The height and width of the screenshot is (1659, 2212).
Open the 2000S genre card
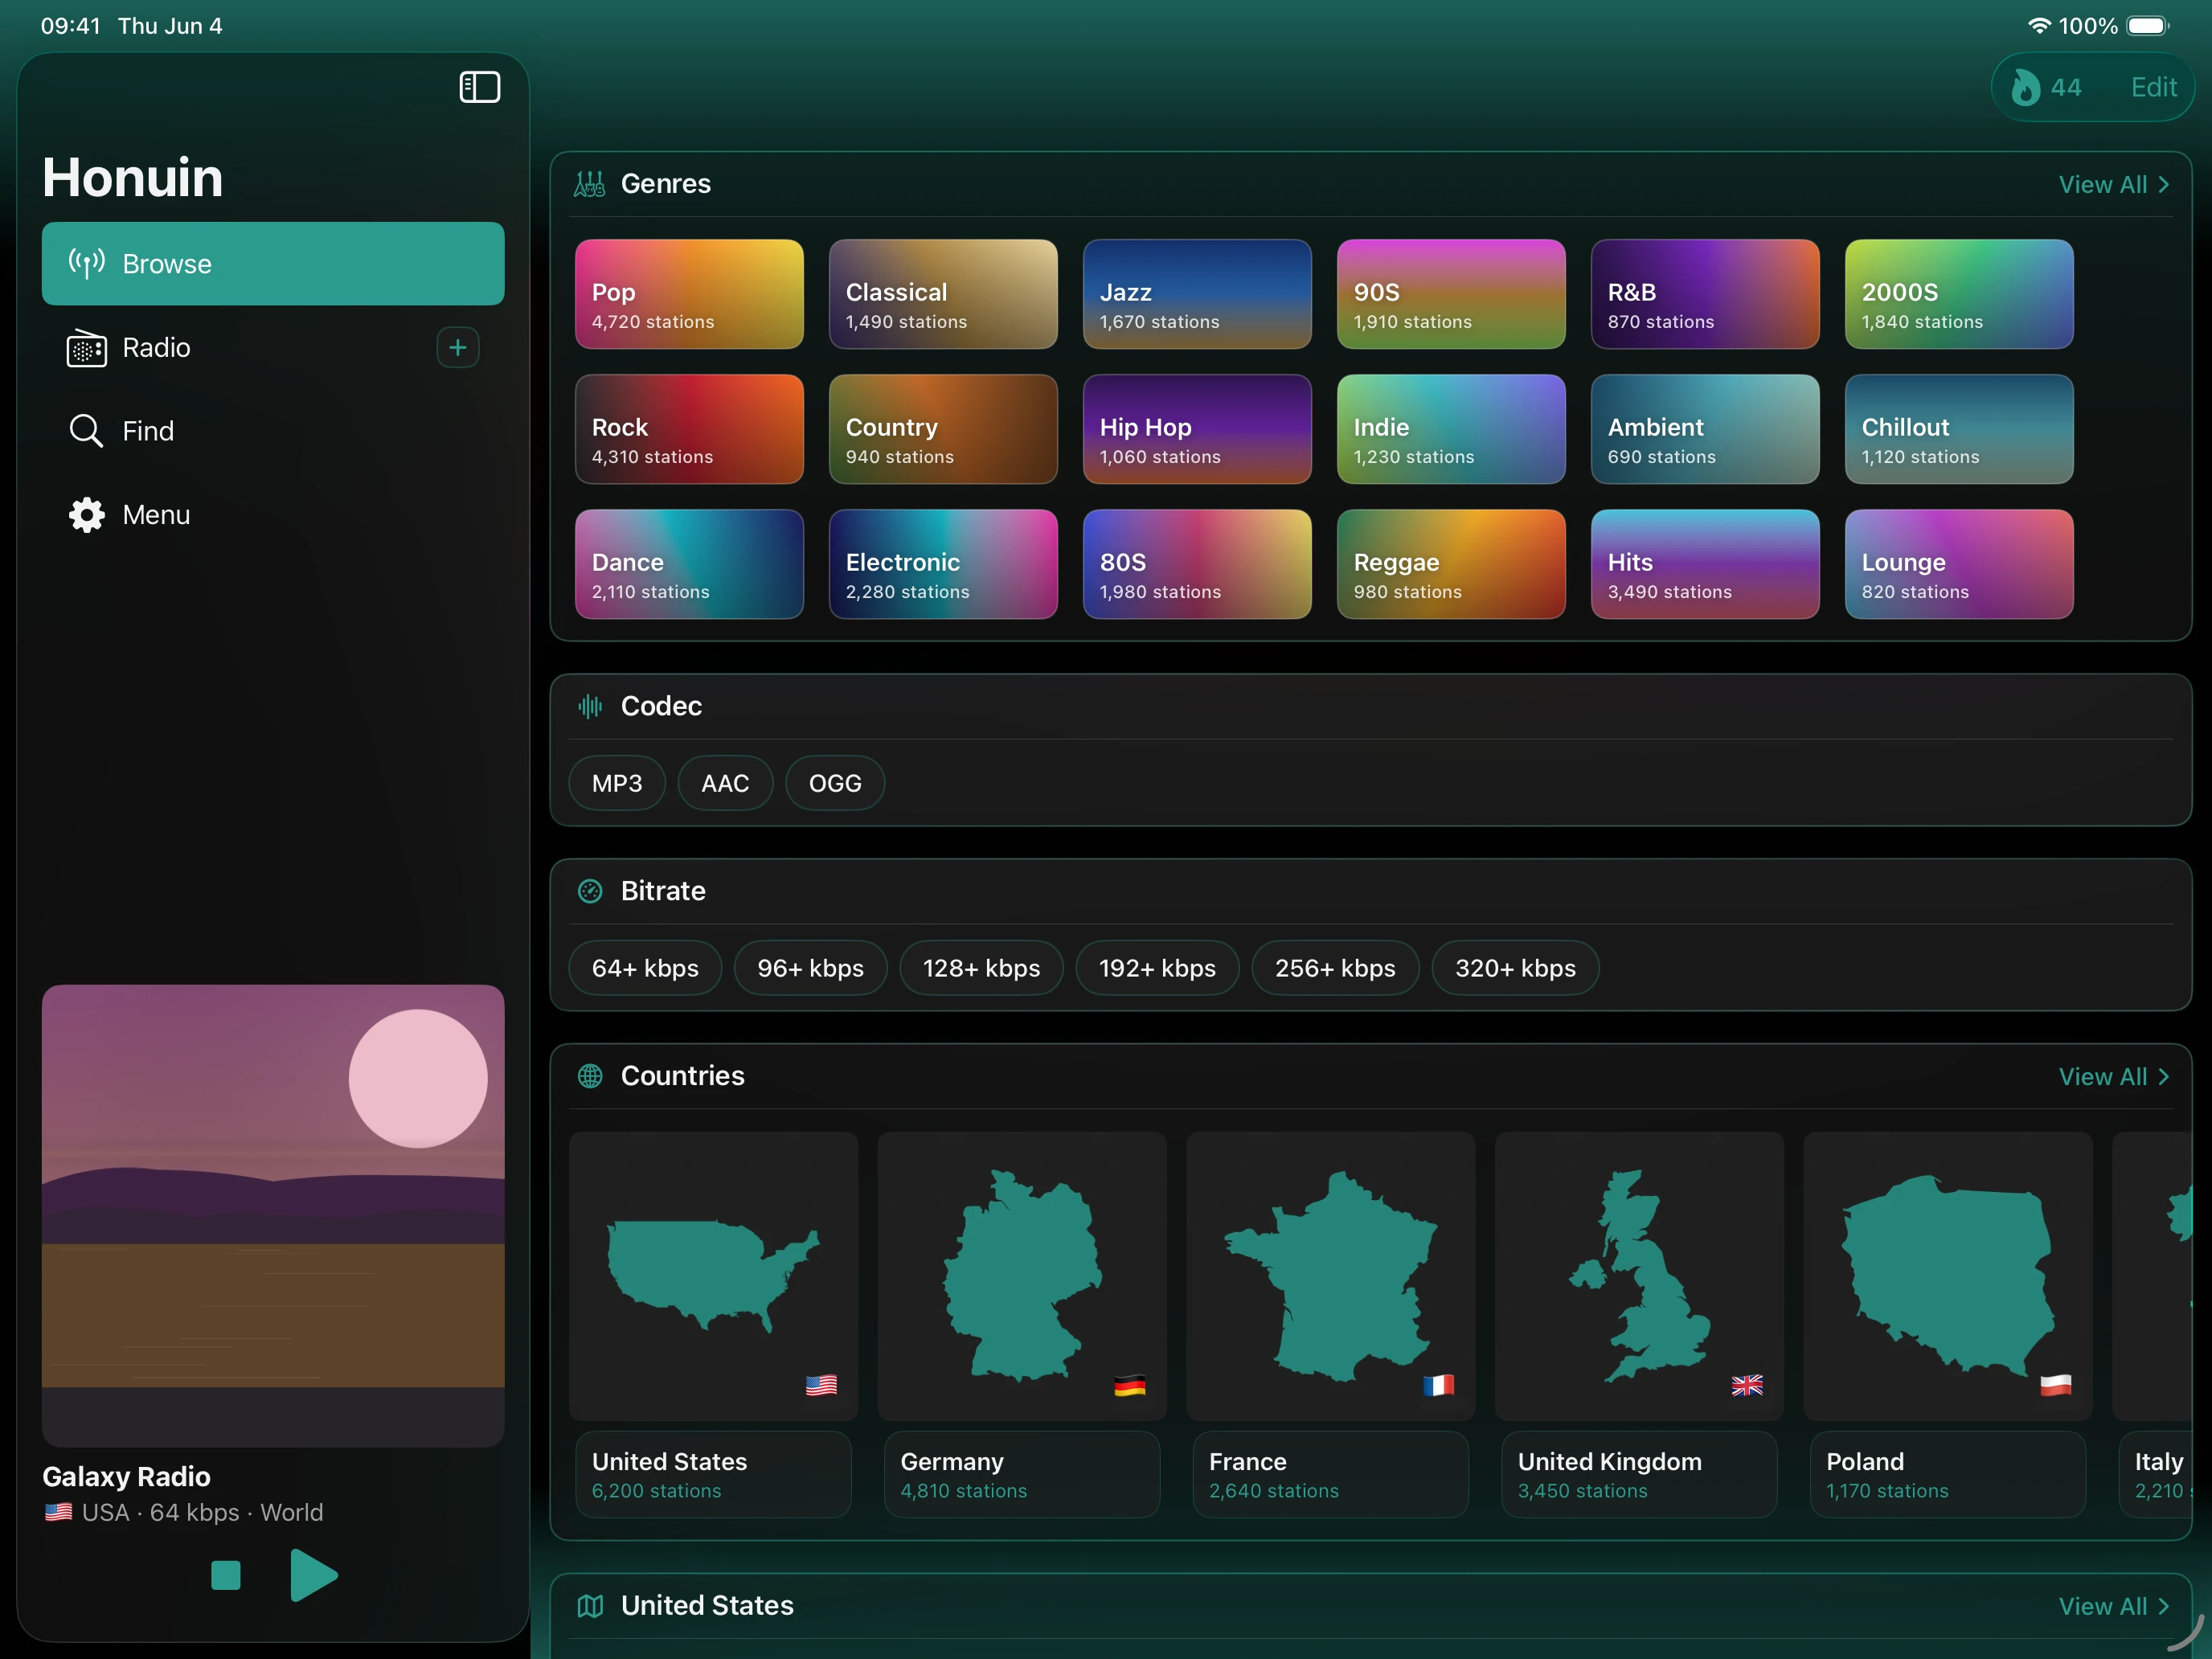click(x=1959, y=294)
